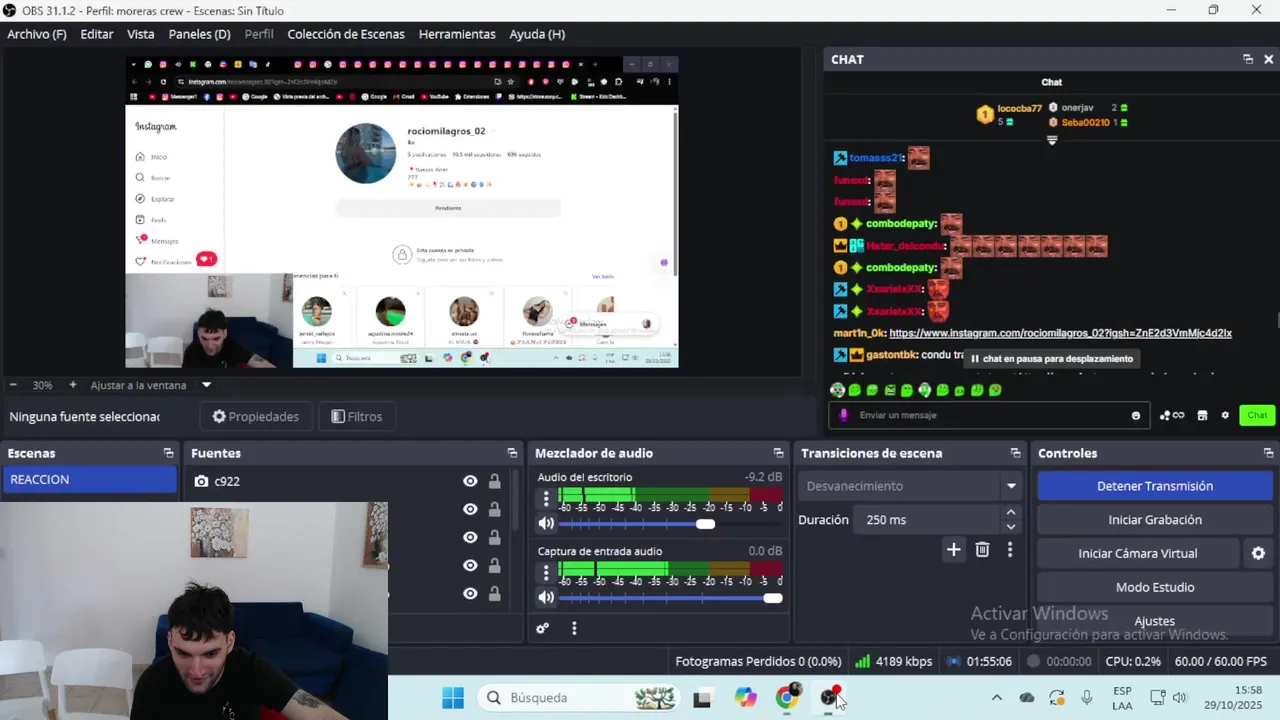Open advanced audio properties gears icon
The image size is (1280, 720).
tap(542, 628)
